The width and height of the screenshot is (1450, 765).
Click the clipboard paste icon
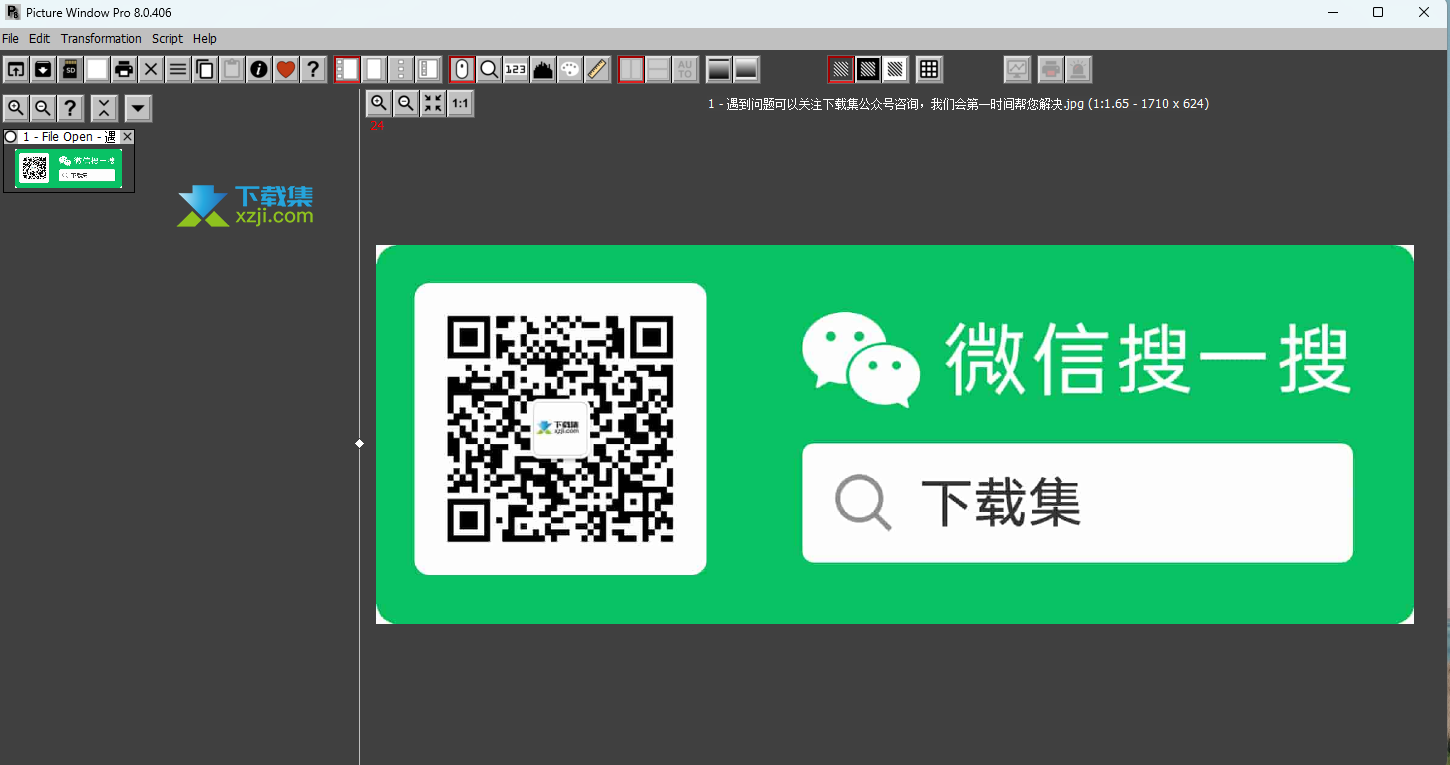point(232,69)
